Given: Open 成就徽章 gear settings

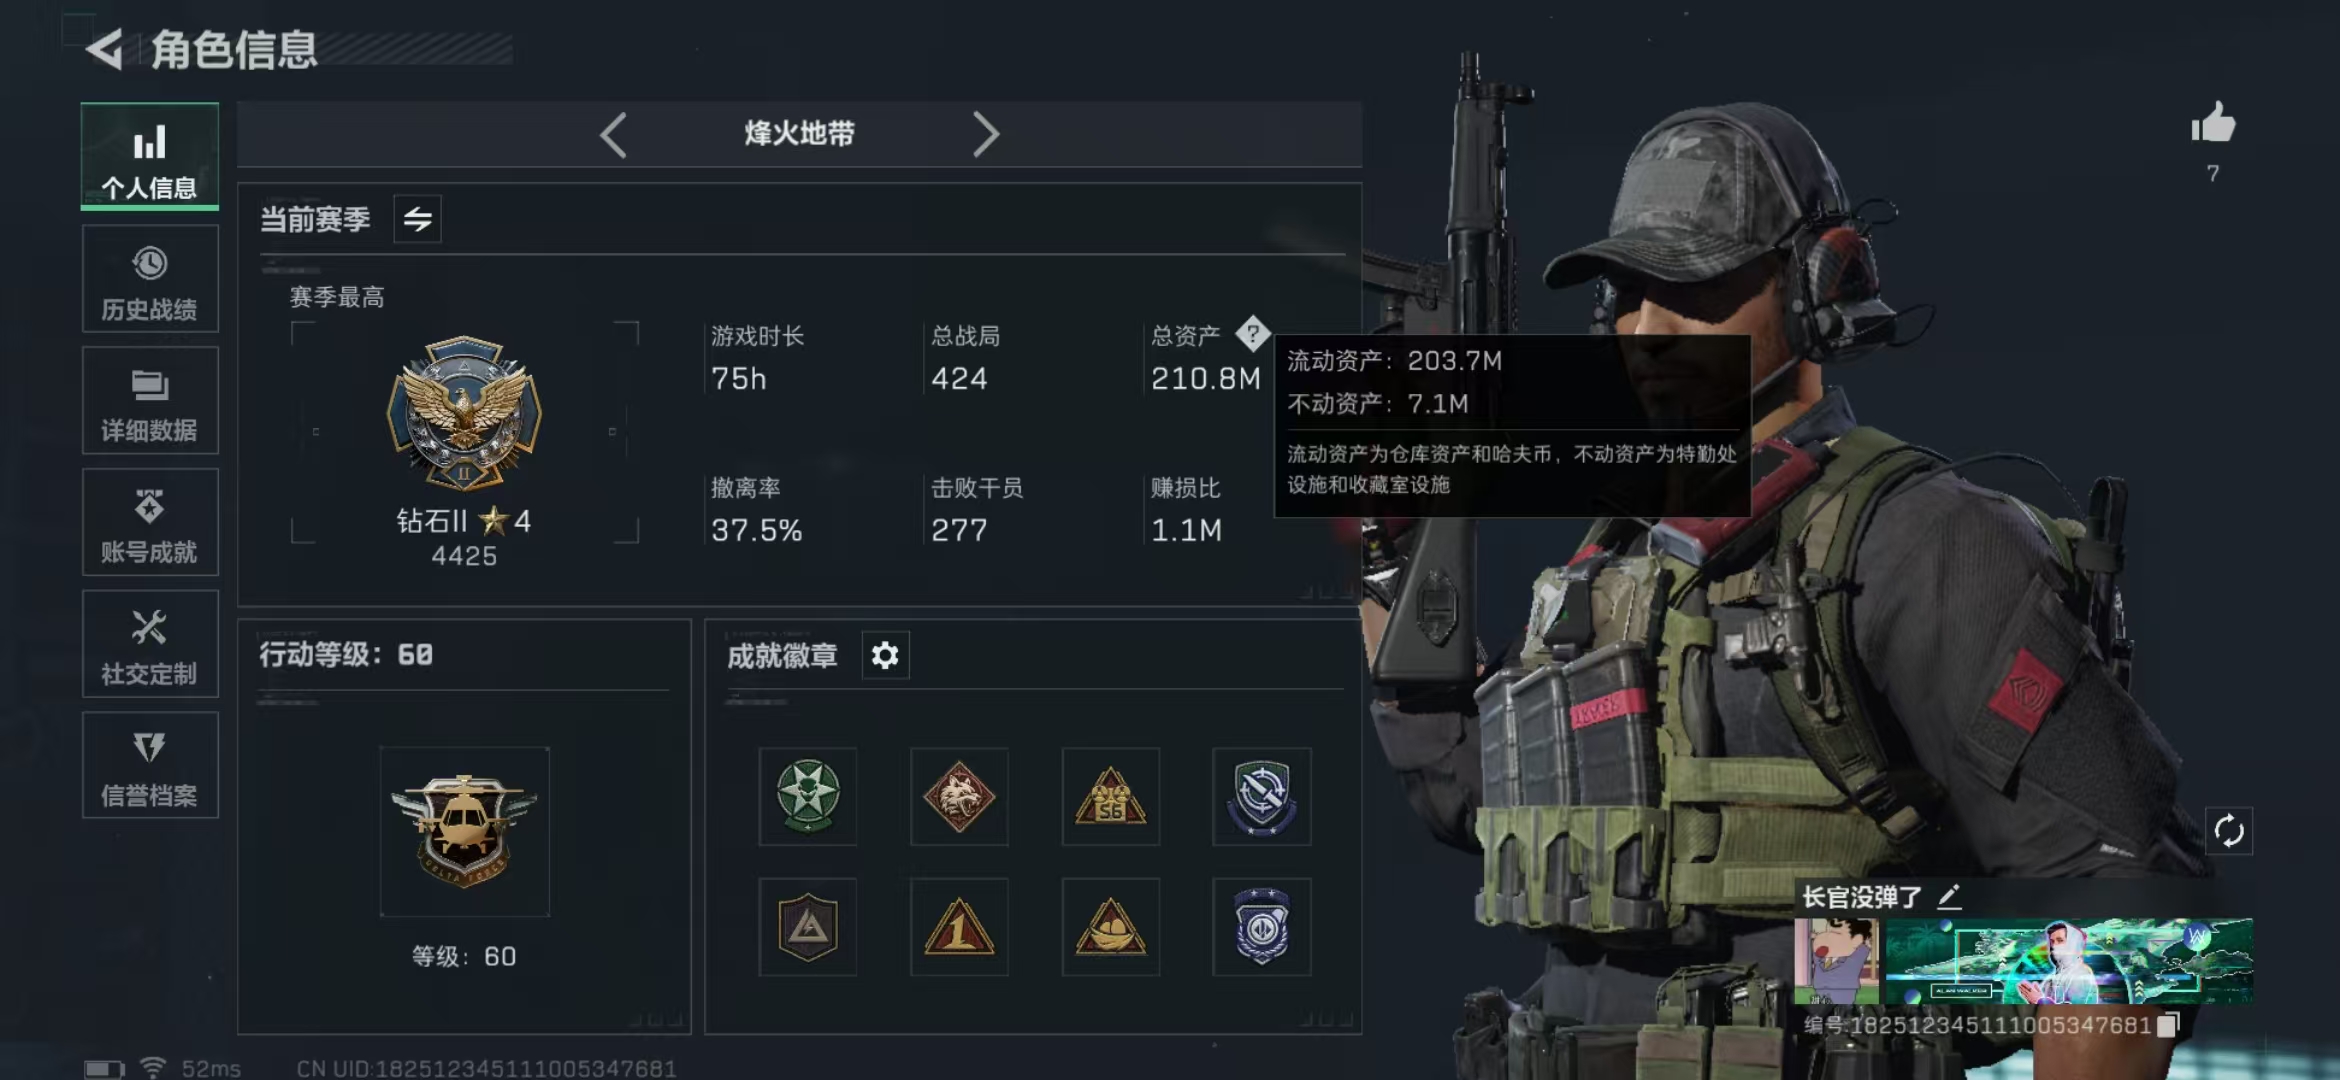Looking at the screenshot, I should [885, 655].
